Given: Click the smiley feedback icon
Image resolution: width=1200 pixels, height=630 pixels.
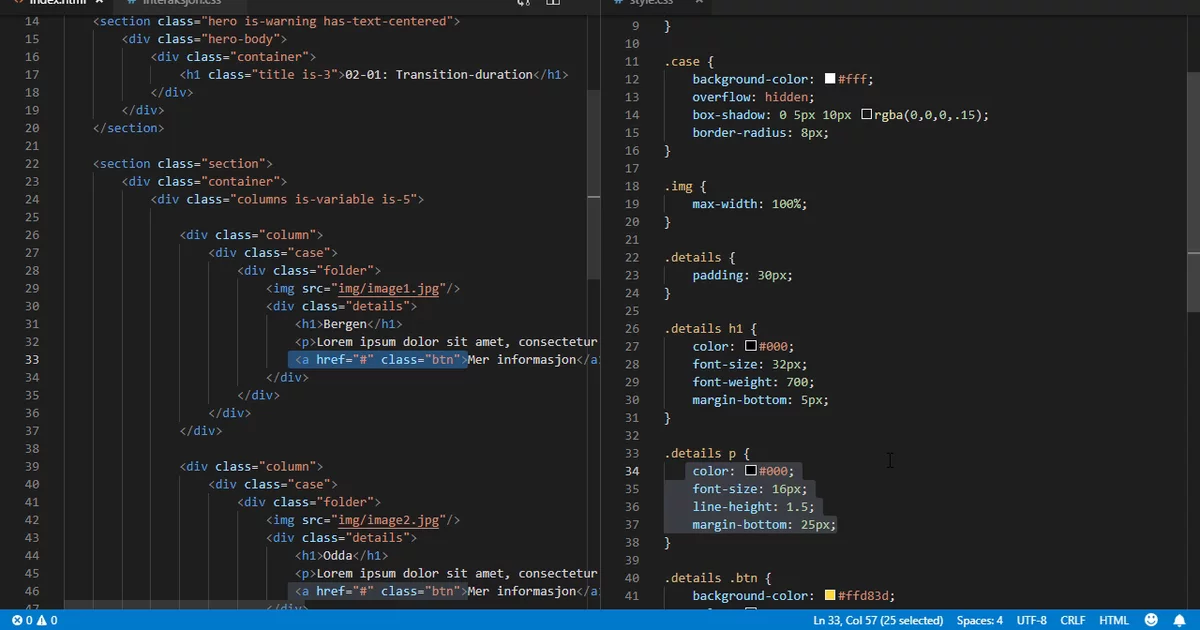Looking at the screenshot, I should pyautogui.click(x=1151, y=620).
